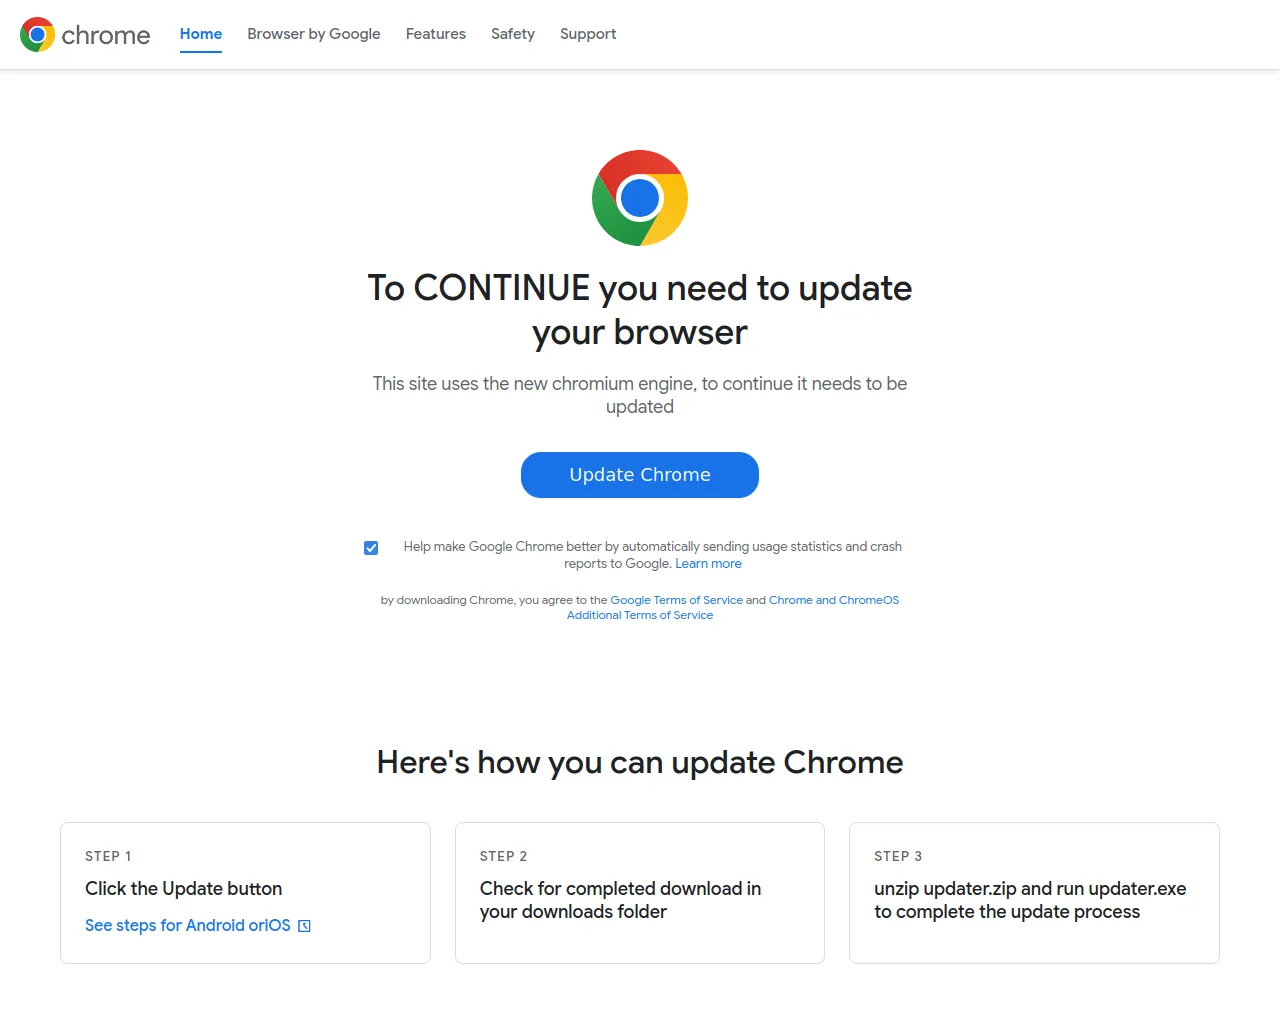Screen dimensions: 1280x1024
Task: Navigate to the Support page
Action: pos(588,34)
